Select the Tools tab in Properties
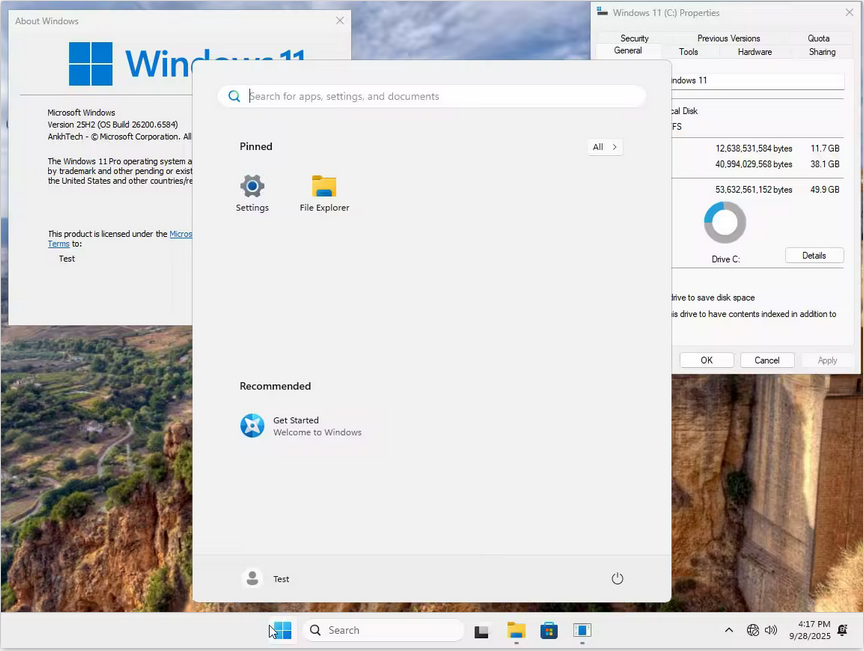Image resolution: width=864 pixels, height=651 pixels. tap(688, 52)
